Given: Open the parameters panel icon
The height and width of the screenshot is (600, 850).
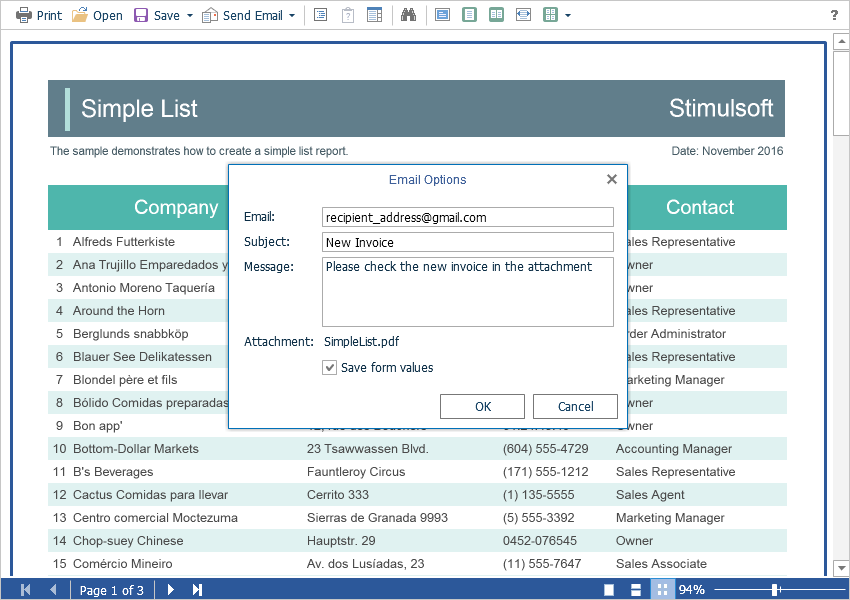Looking at the screenshot, I should [348, 15].
